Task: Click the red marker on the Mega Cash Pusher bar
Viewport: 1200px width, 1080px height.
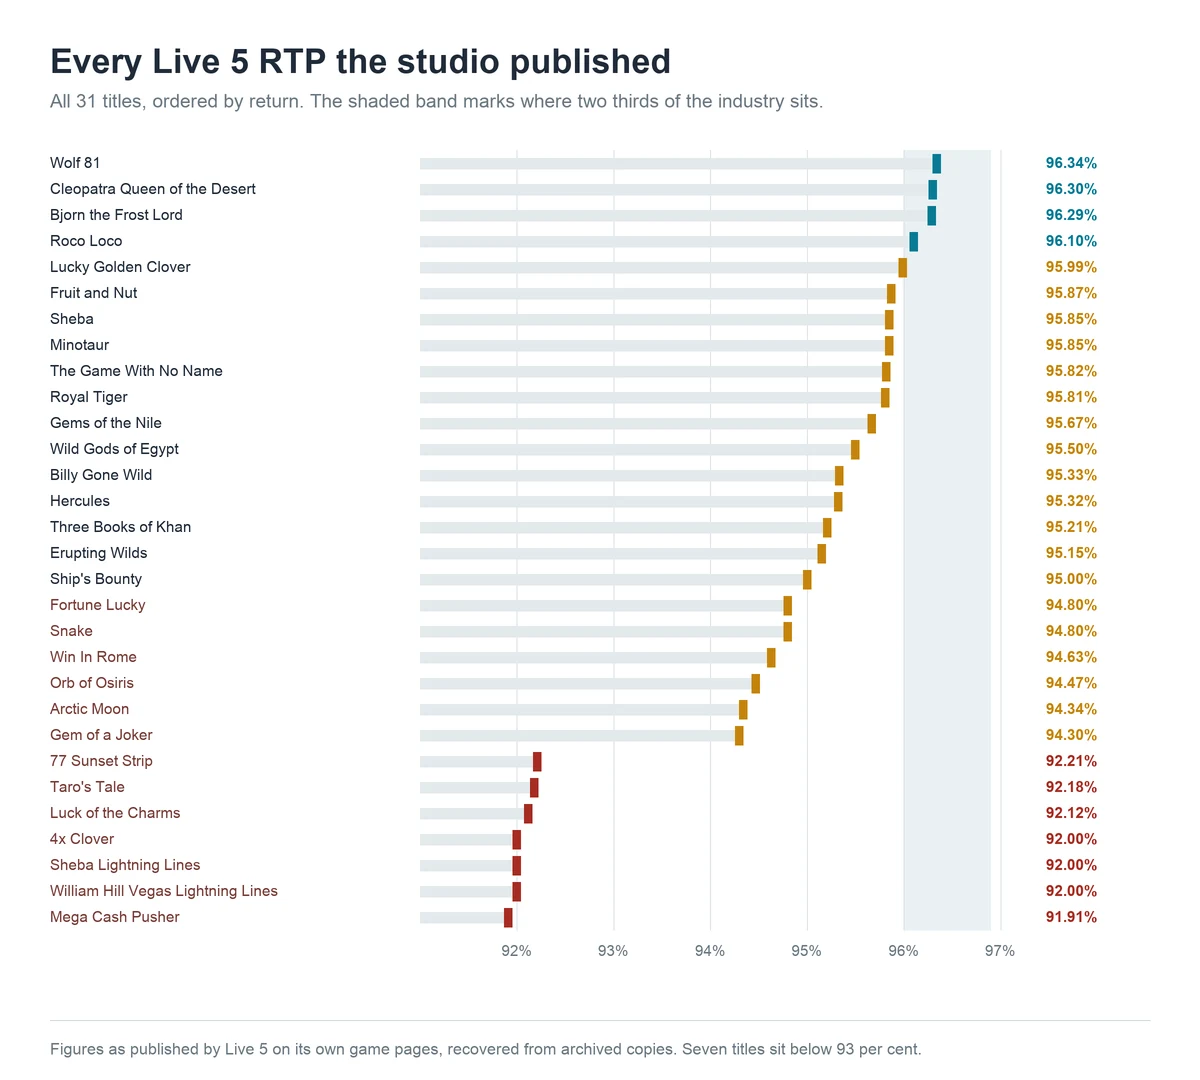Action: (508, 918)
